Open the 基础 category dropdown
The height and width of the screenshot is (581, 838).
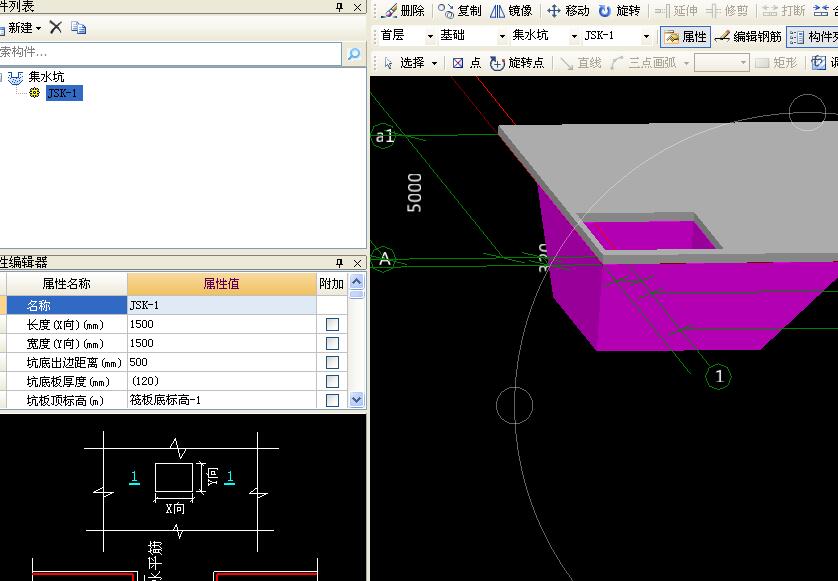pos(502,36)
